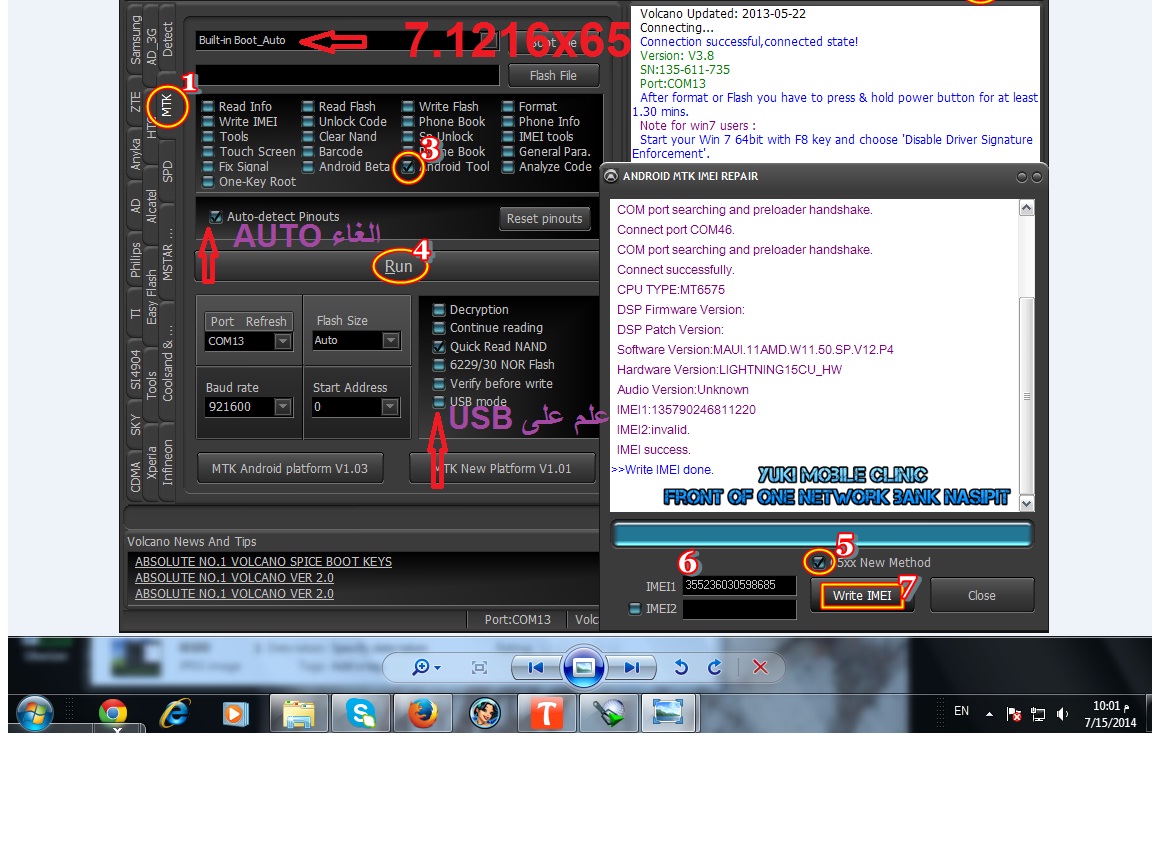Switch to the MTK tab
The image size is (1152, 864).
pos(167,105)
